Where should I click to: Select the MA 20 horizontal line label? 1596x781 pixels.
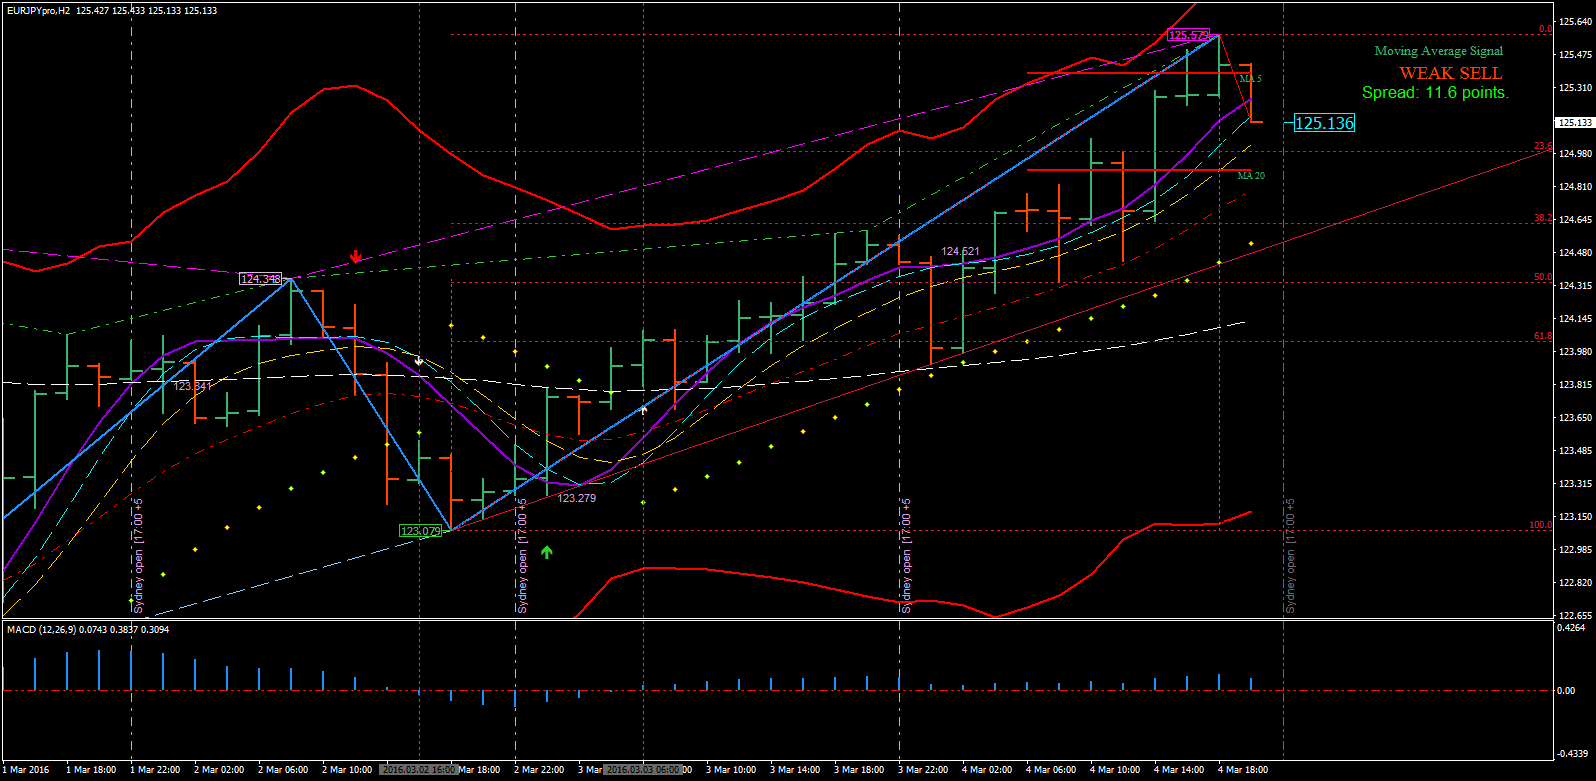[x=1250, y=176]
